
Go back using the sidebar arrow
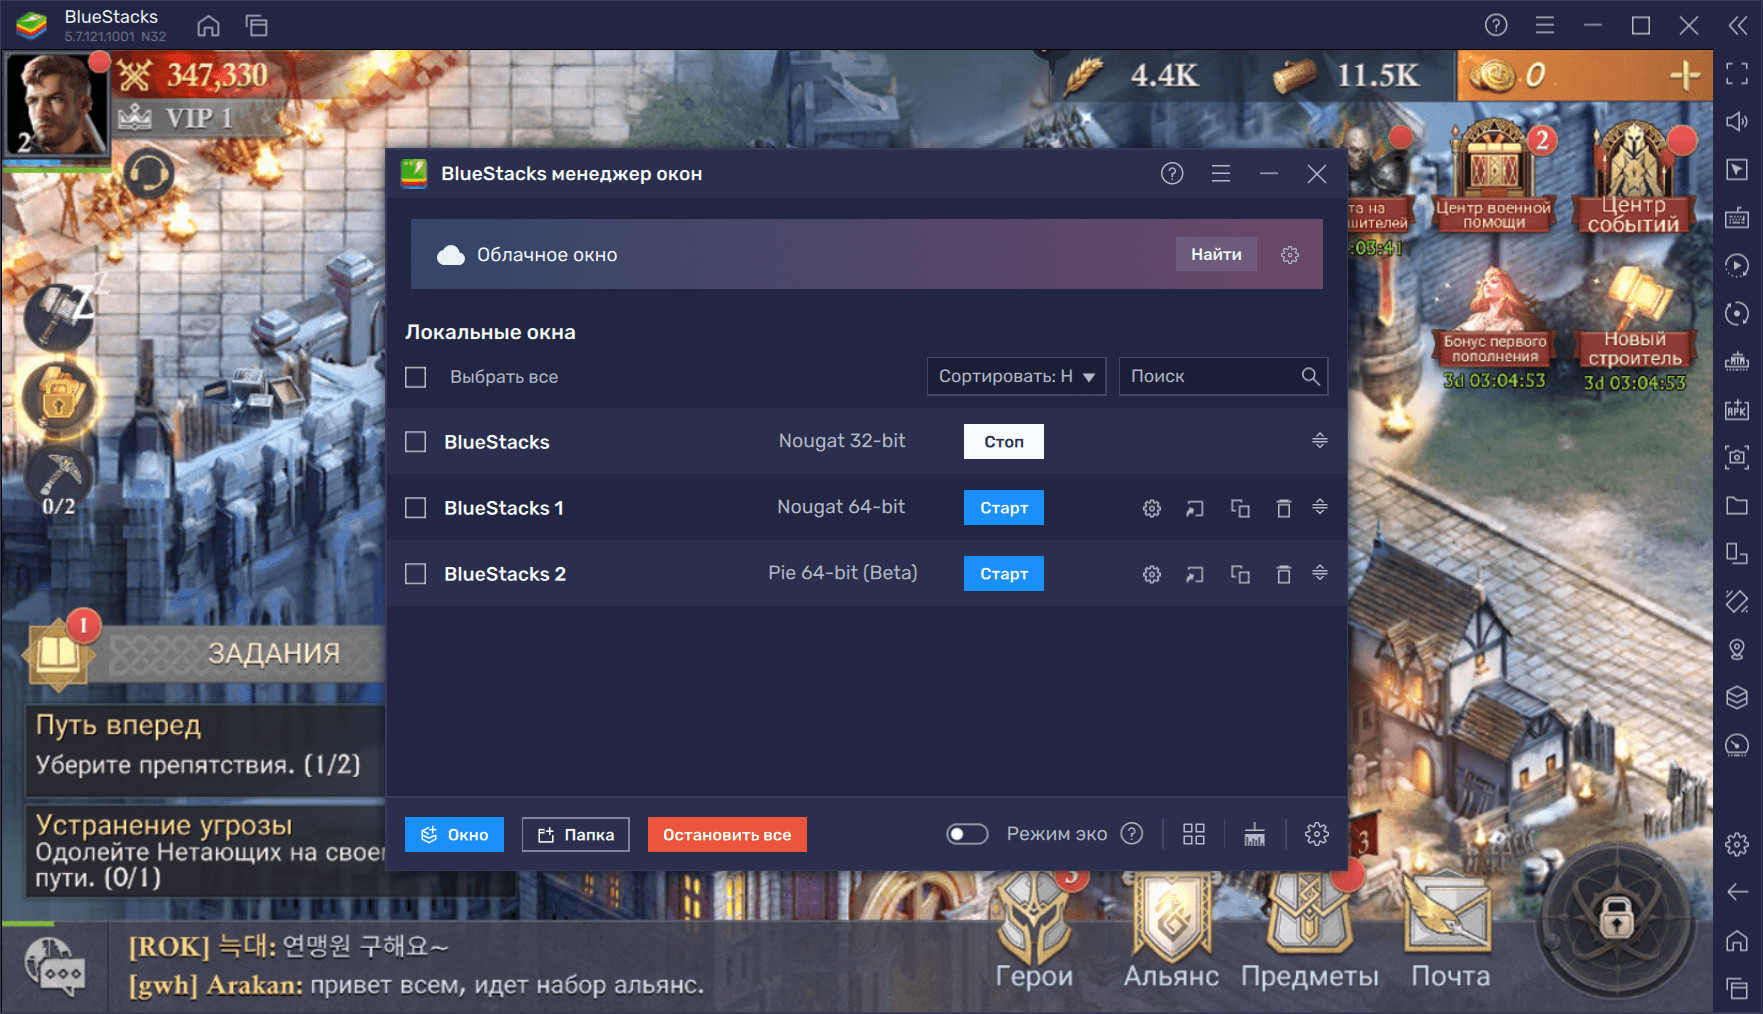coord(1738,892)
